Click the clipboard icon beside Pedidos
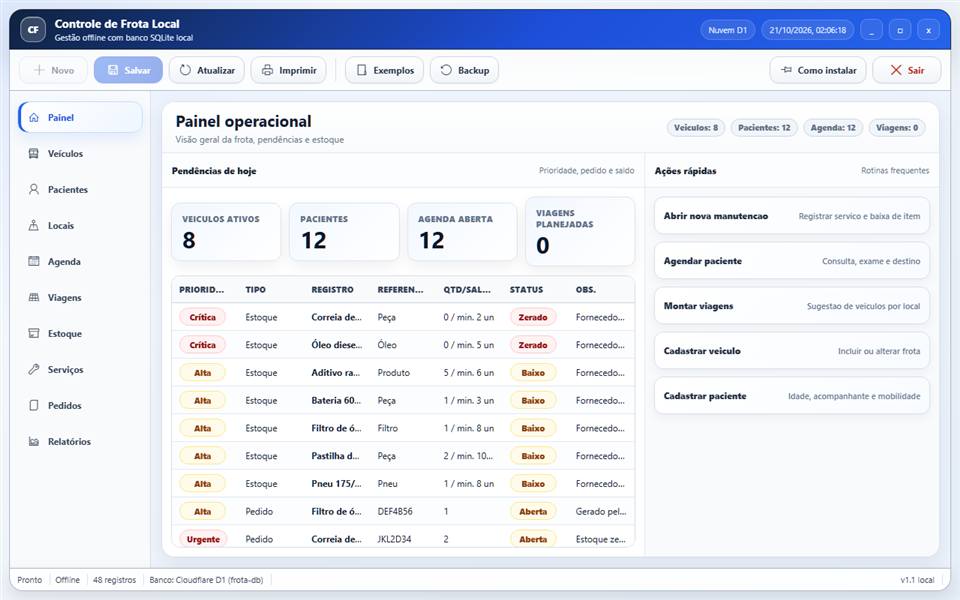960x600 pixels. pyautogui.click(x=34, y=405)
